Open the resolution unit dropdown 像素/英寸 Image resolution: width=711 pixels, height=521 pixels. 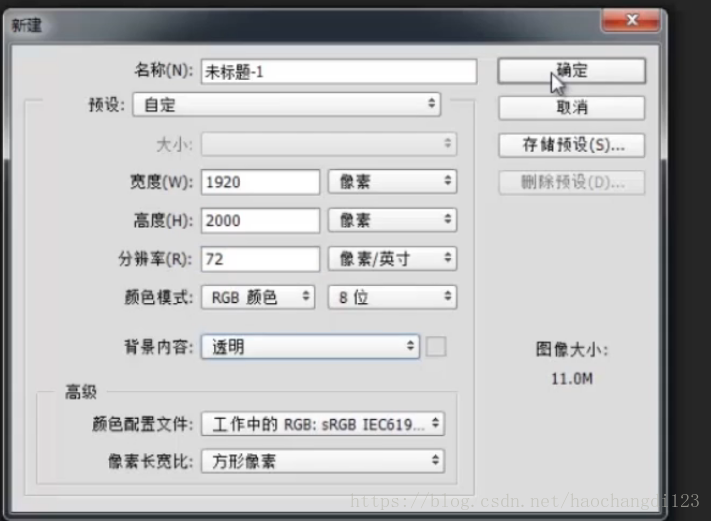[392, 259]
